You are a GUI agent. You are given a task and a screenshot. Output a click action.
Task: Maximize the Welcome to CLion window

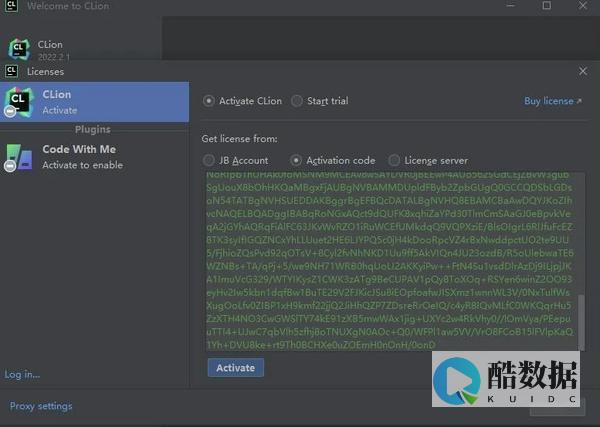coord(547,5)
